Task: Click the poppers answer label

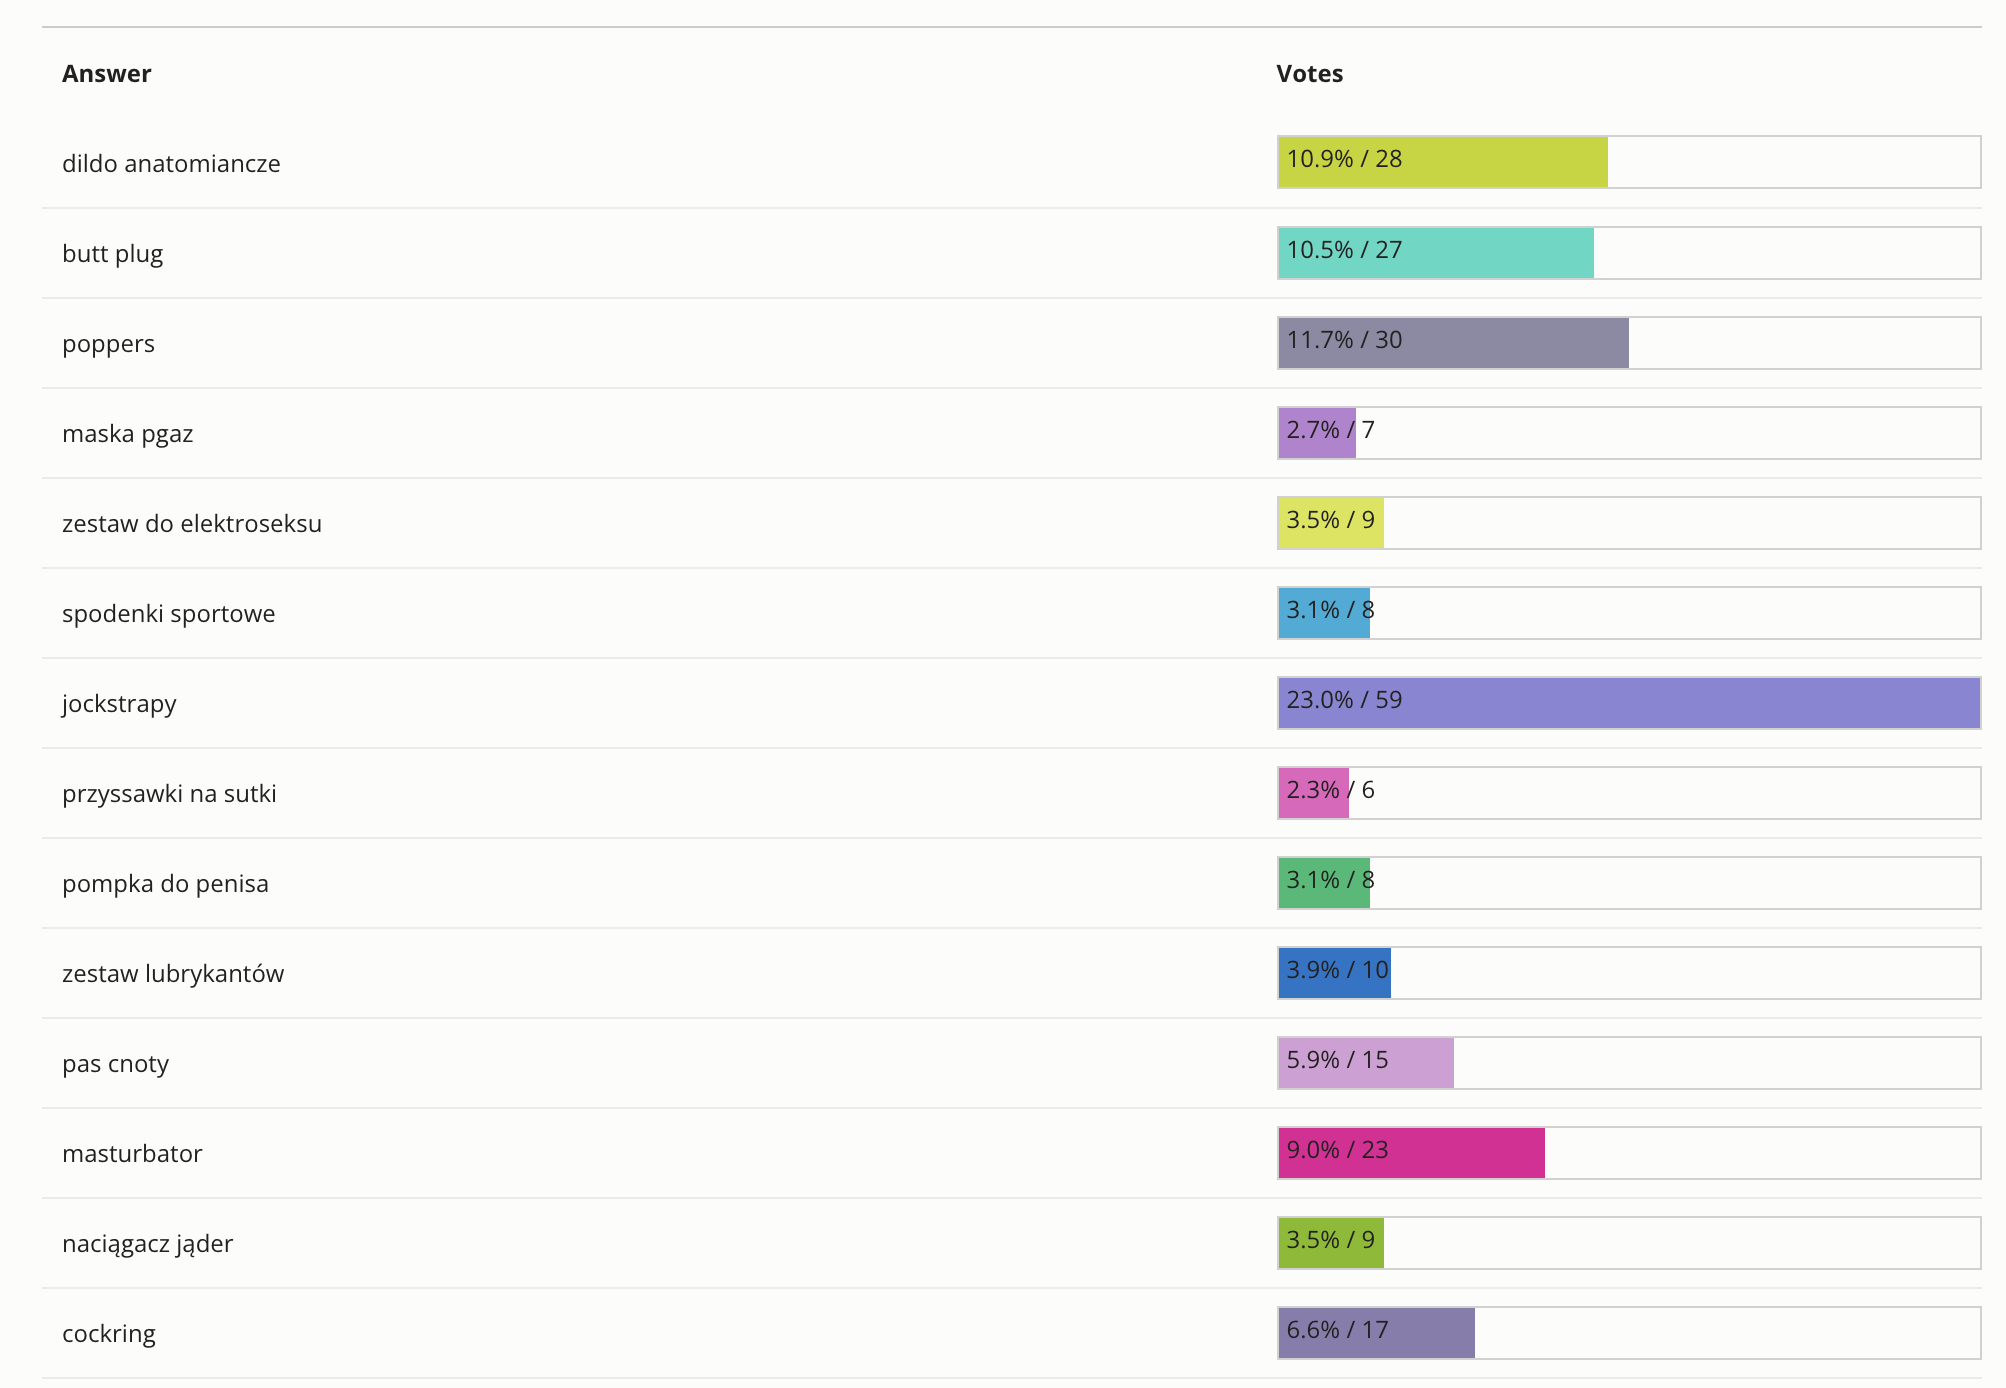Action: [x=108, y=344]
